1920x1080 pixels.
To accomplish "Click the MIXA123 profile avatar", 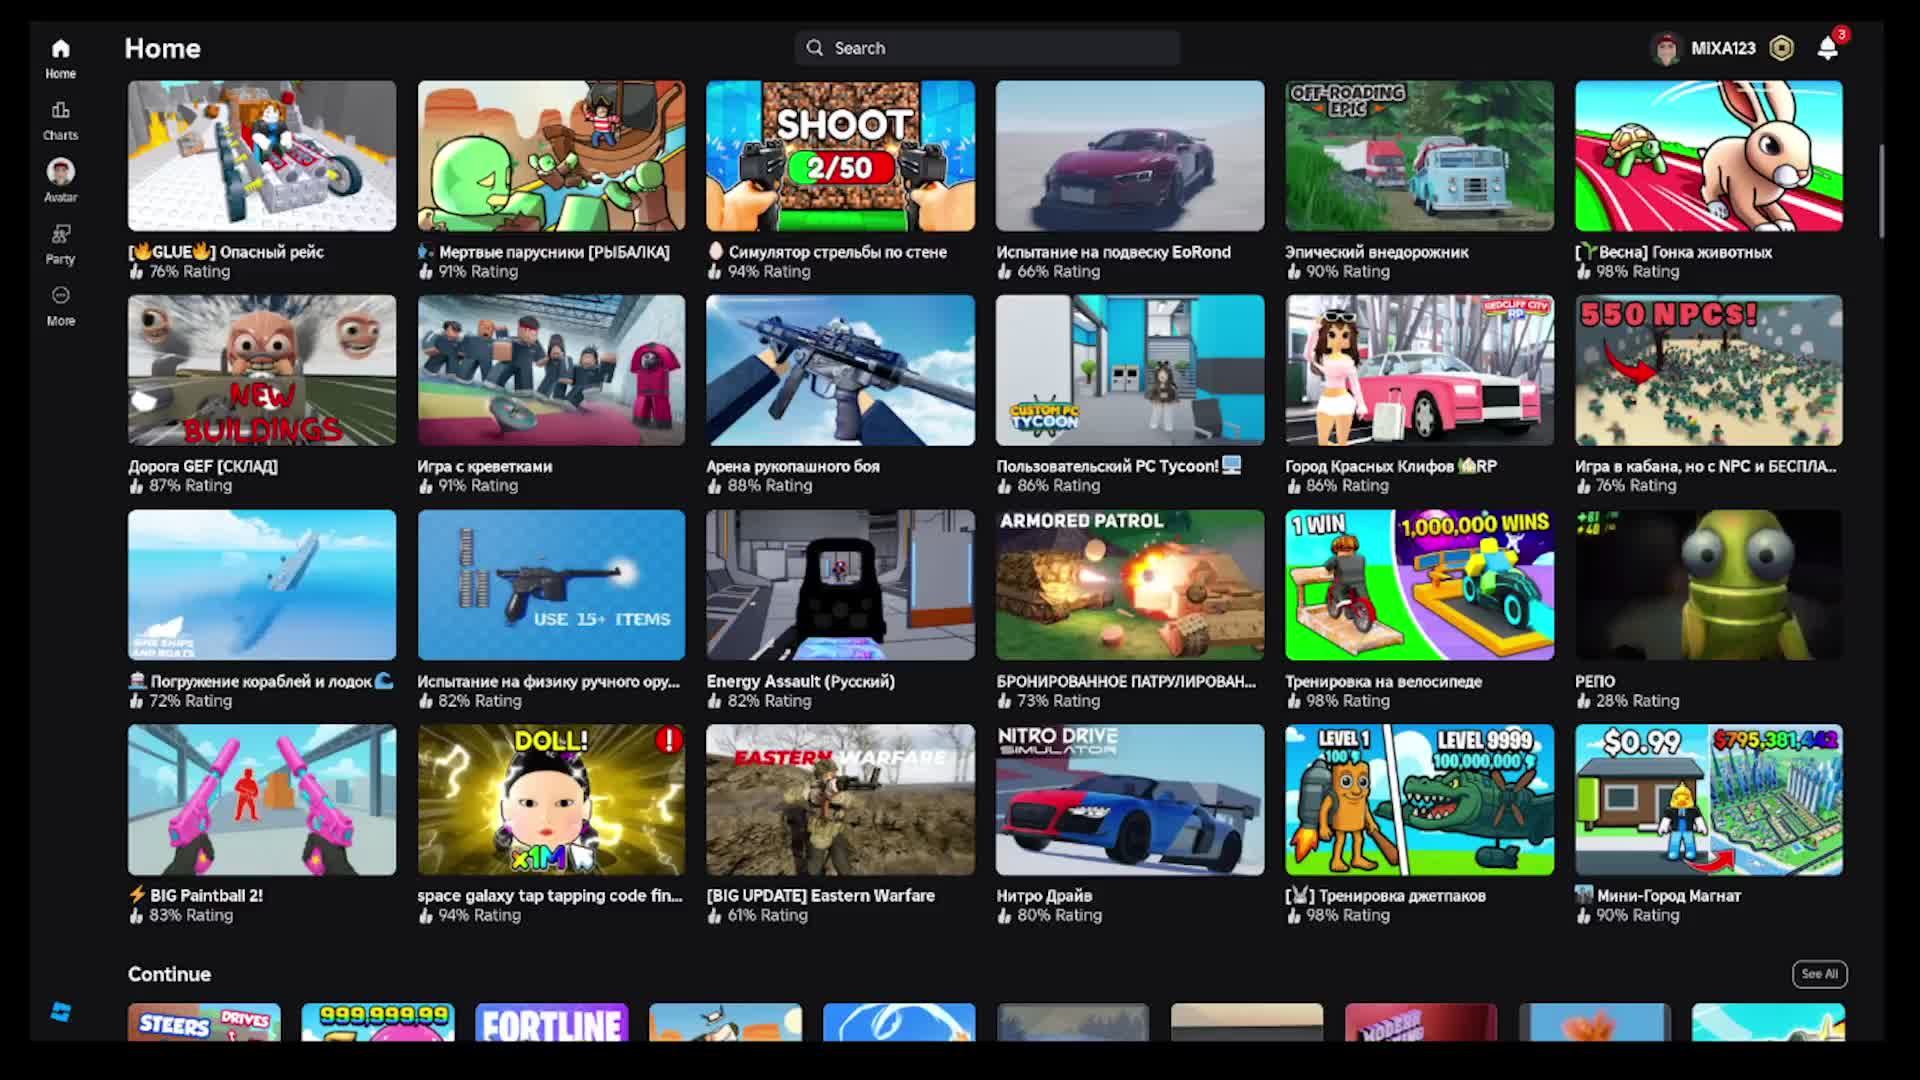I will tap(1666, 48).
